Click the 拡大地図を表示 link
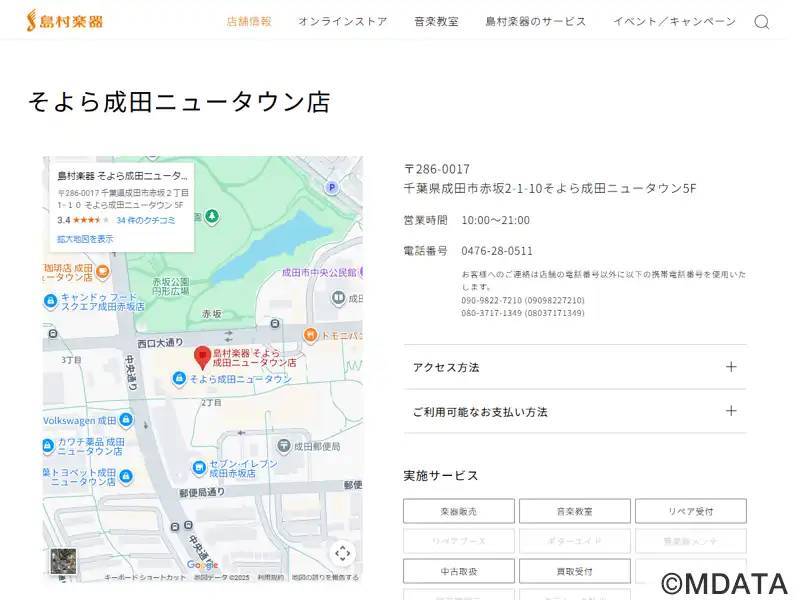Screen dimensions: 800x600 tap(85, 239)
